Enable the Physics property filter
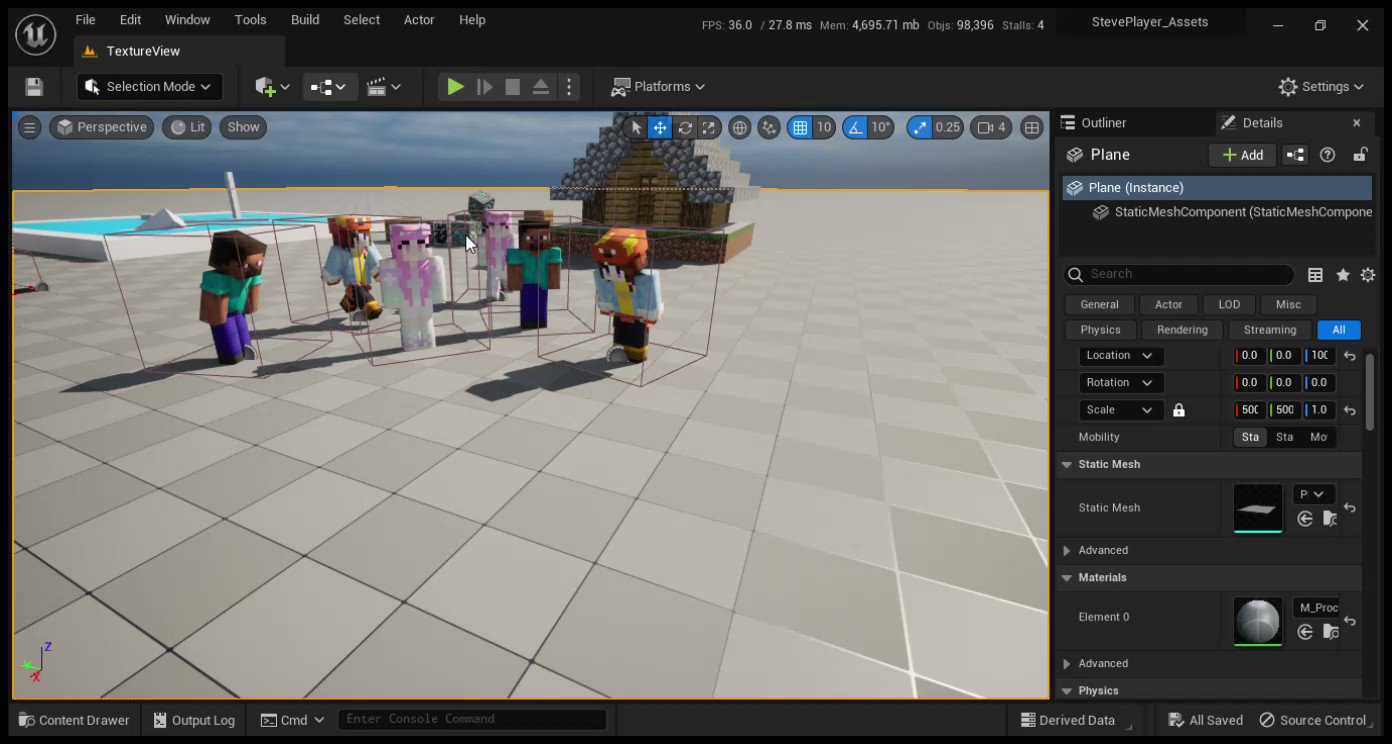This screenshot has width=1392, height=744. tap(1099, 329)
